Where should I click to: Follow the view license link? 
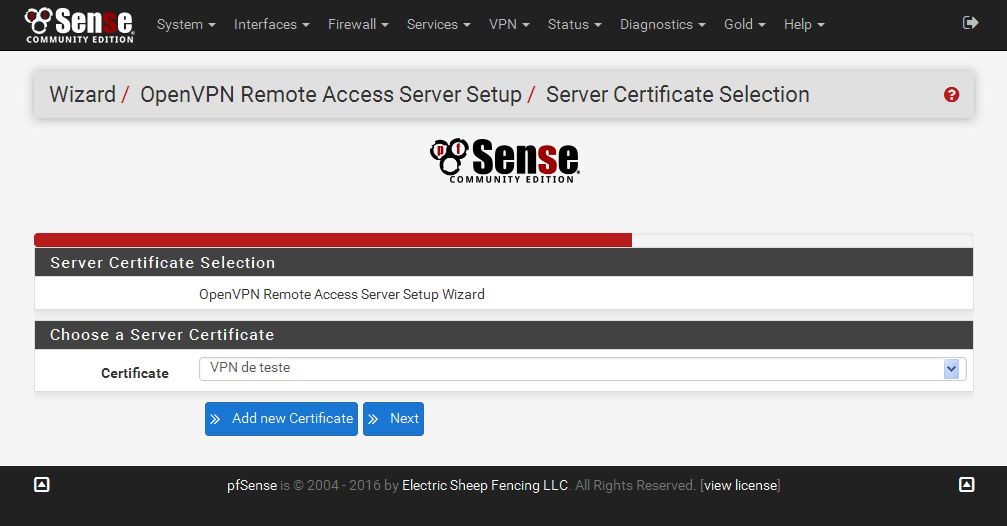(740, 486)
